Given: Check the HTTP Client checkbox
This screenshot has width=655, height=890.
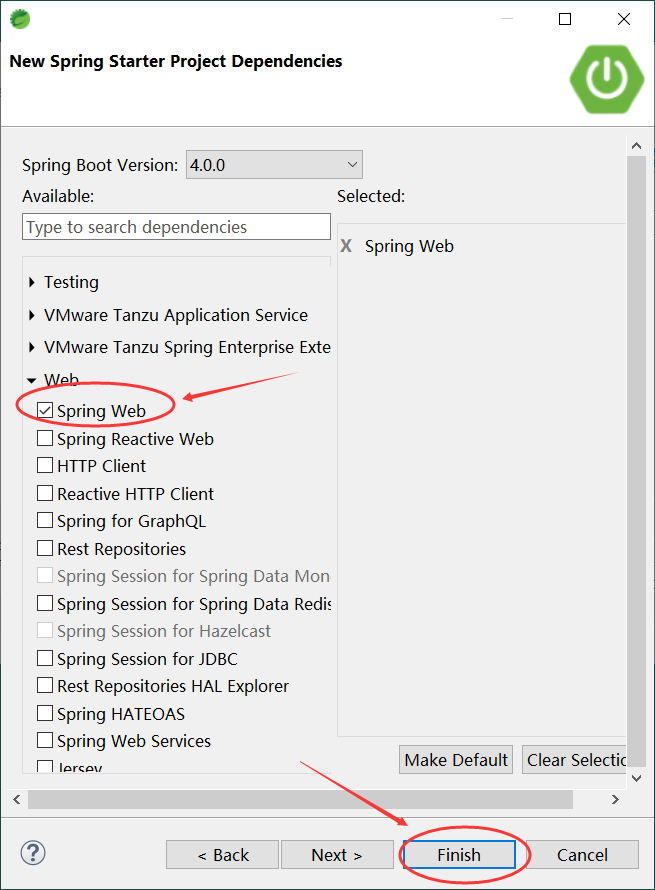Looking at the screenshot, I should click(x=43, y=465).
